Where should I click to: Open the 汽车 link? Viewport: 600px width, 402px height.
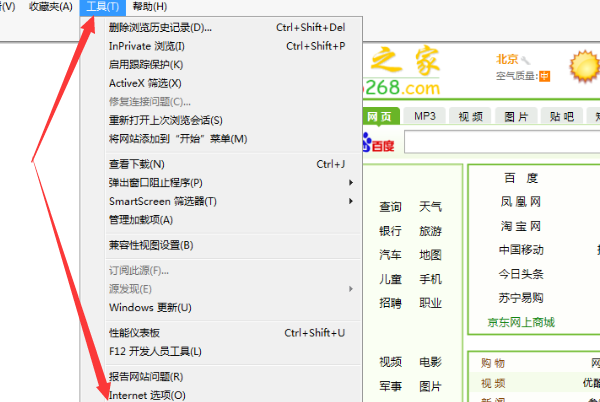pos(390,255)
